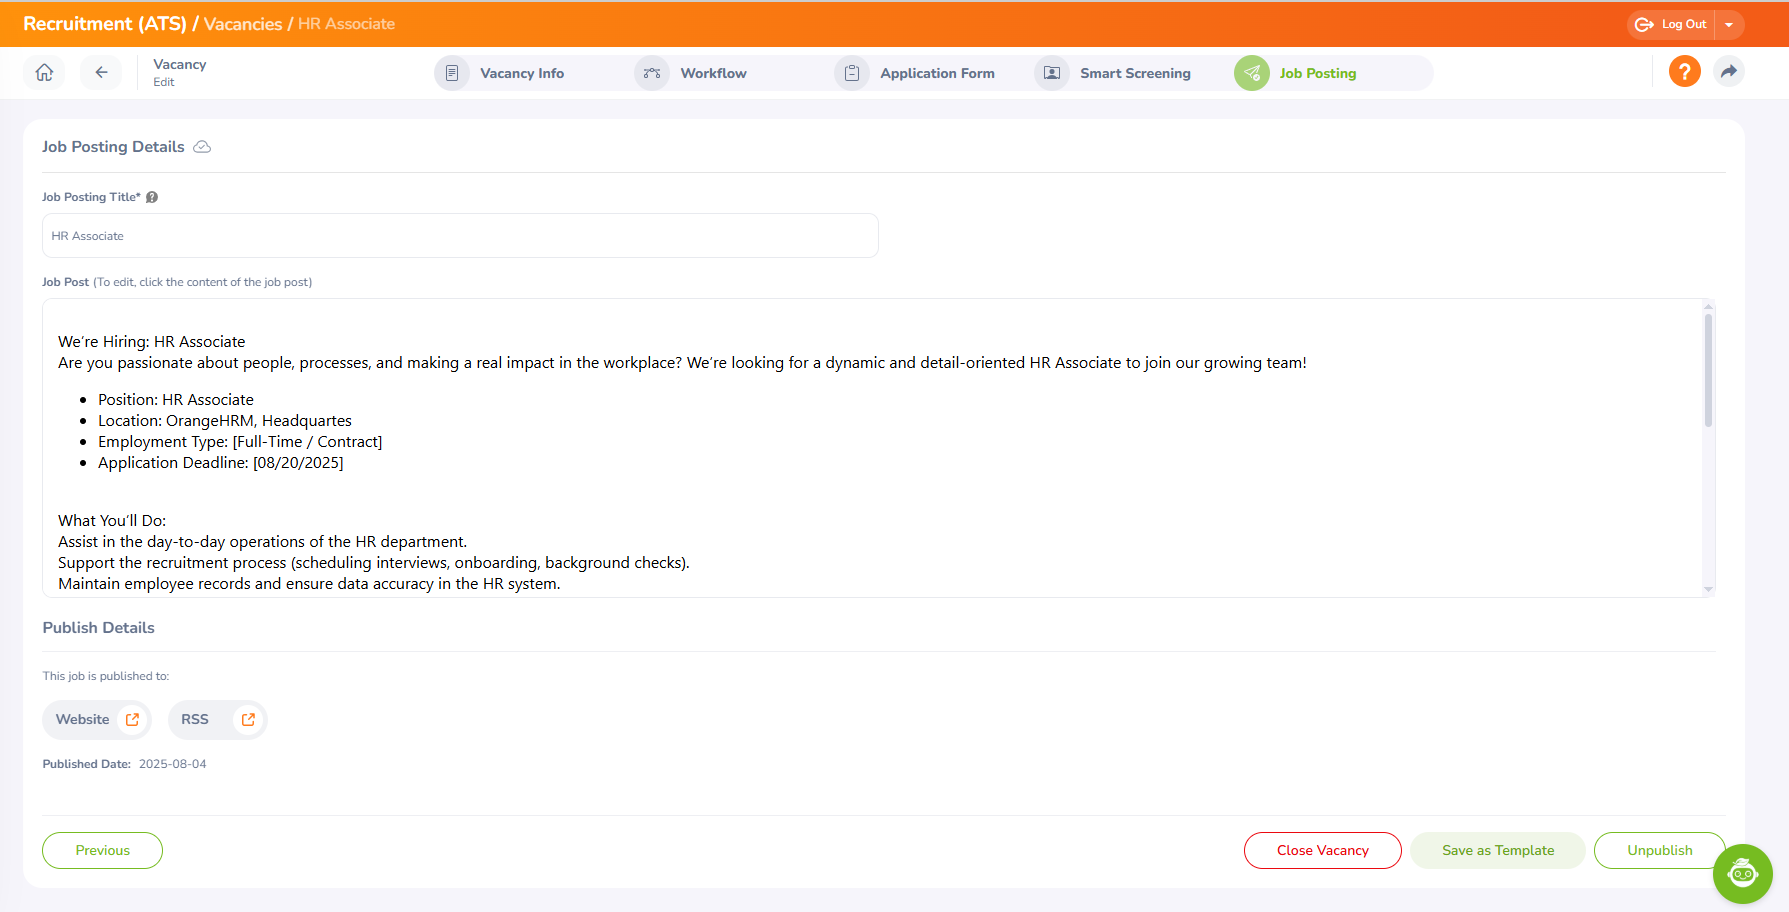This screenshot has height=912, width=1789.
Task: Expand the Log Out dropdown arrow
Action: tap(1729, 25)
